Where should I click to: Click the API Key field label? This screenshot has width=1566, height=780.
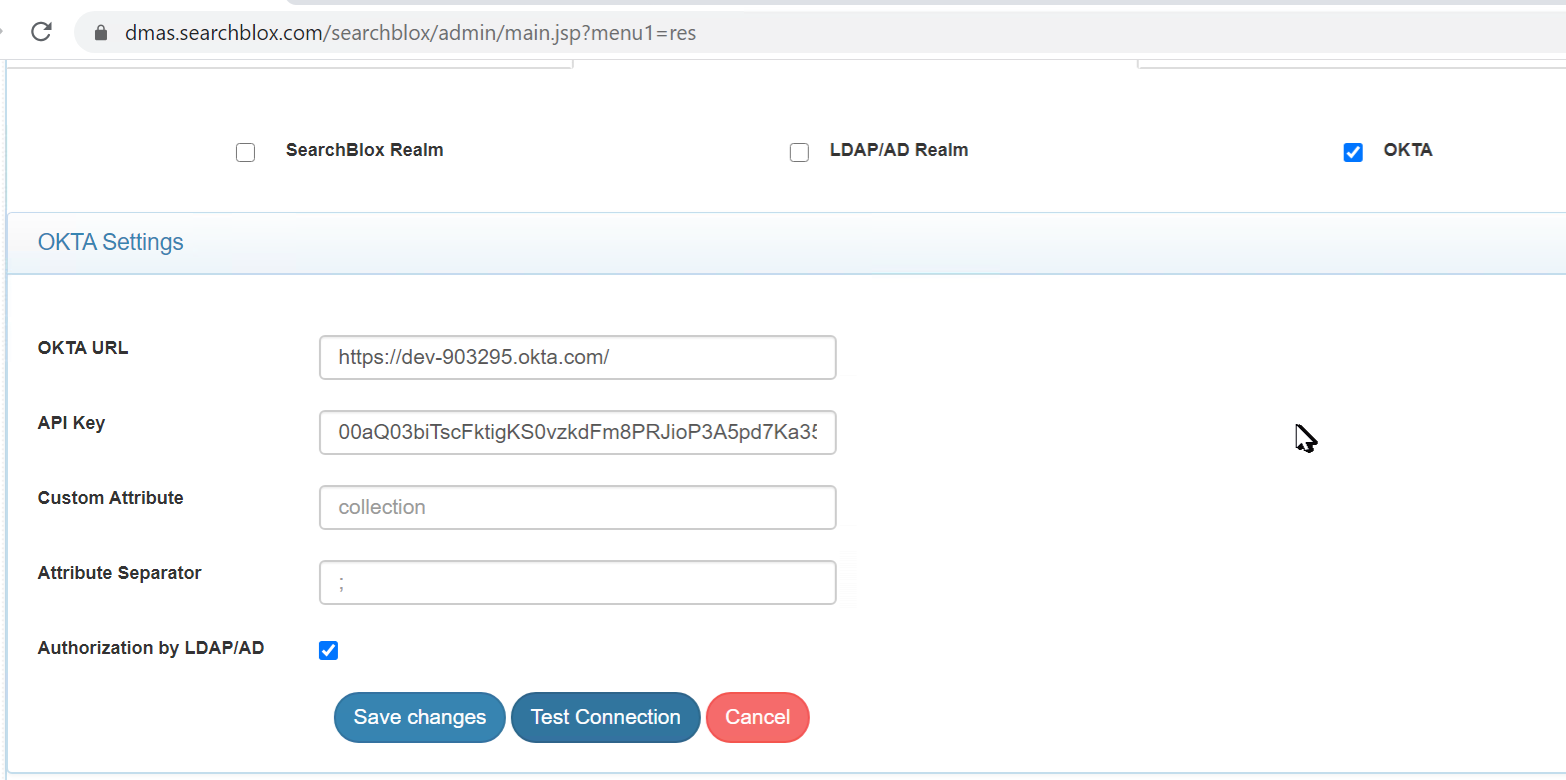(x=71, y=423)
